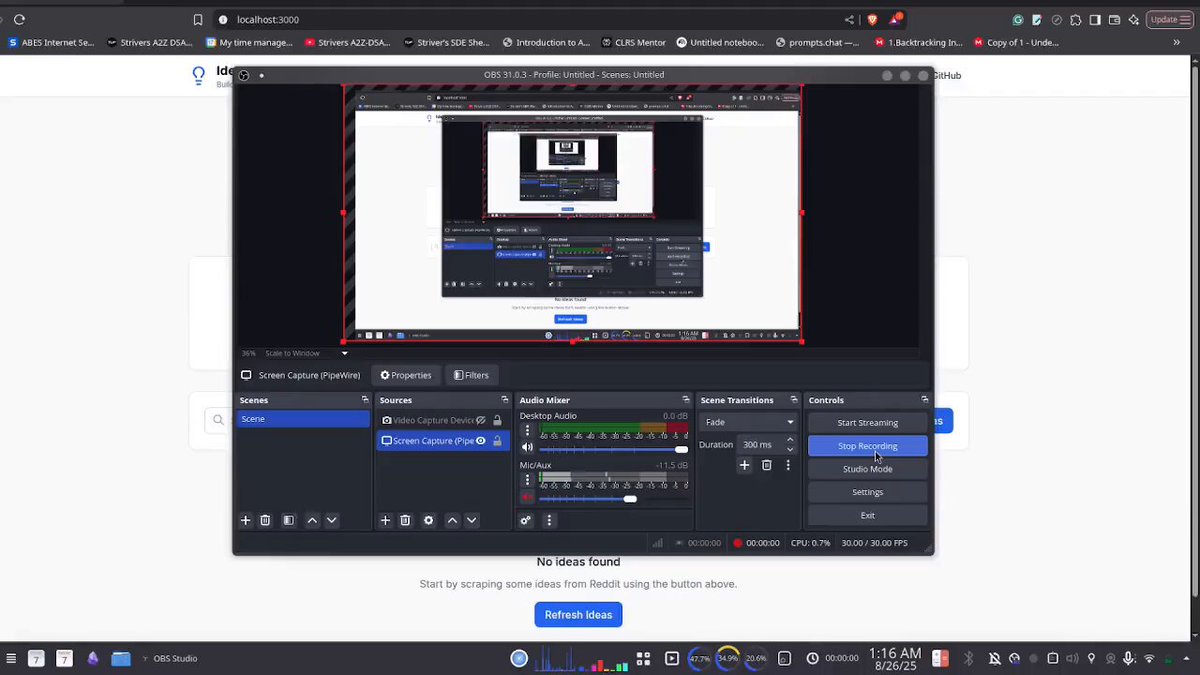Open Properties for Screen Capture source
The height and width of the screenshot is (675, 1200).
click(405, 375)
